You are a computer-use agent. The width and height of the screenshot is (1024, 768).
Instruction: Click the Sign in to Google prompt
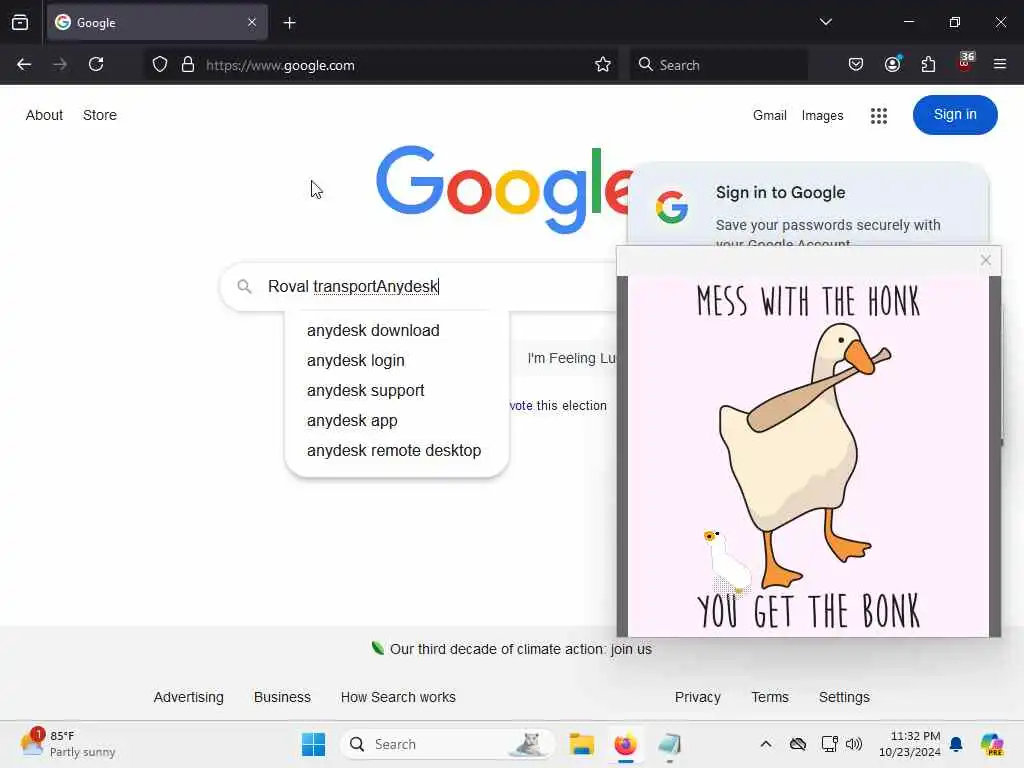pos(808,206)
